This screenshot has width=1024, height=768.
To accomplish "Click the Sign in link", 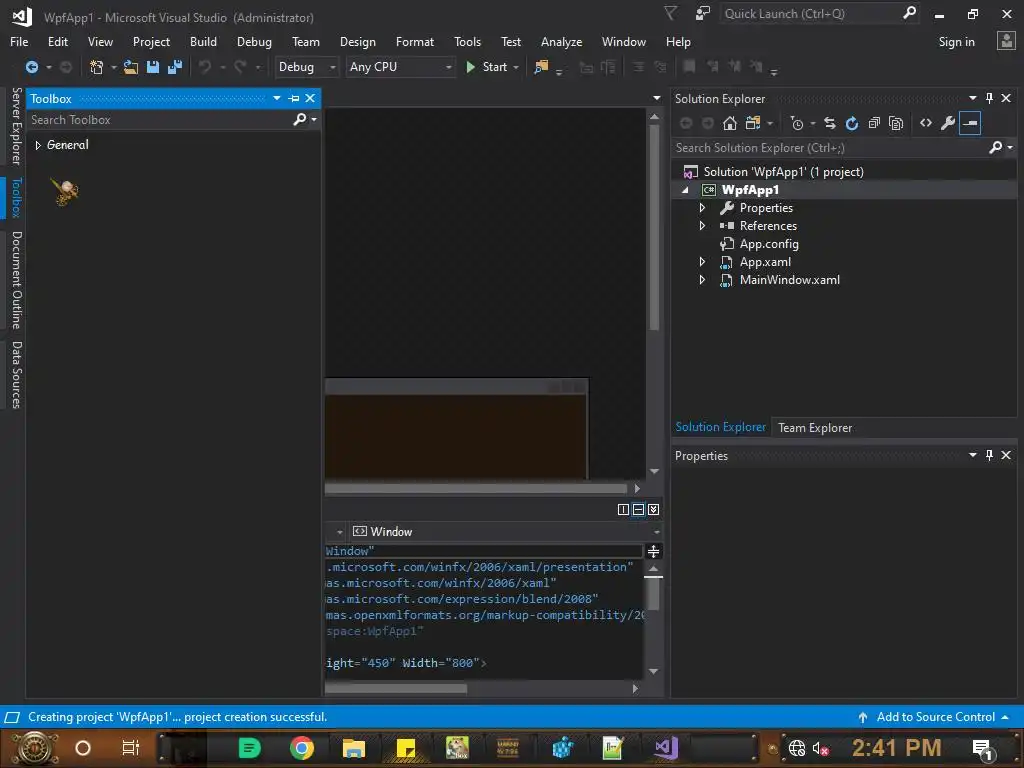I will 956,42.
